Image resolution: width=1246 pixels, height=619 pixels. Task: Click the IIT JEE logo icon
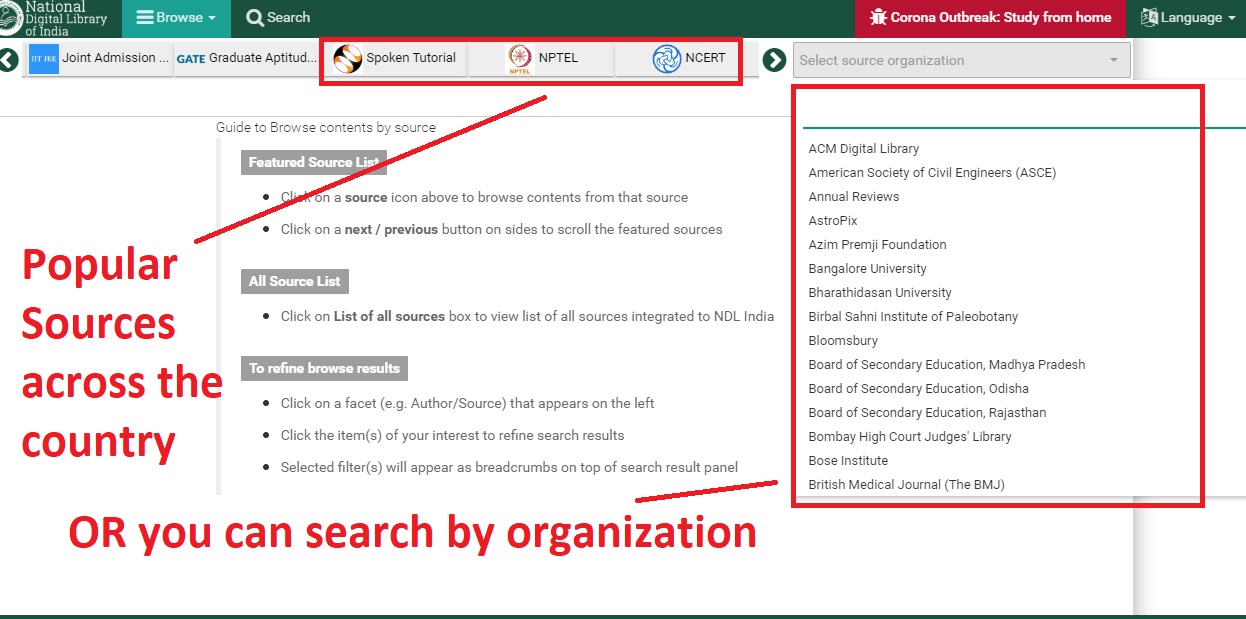pyautogui.click(x=44, y=59)
